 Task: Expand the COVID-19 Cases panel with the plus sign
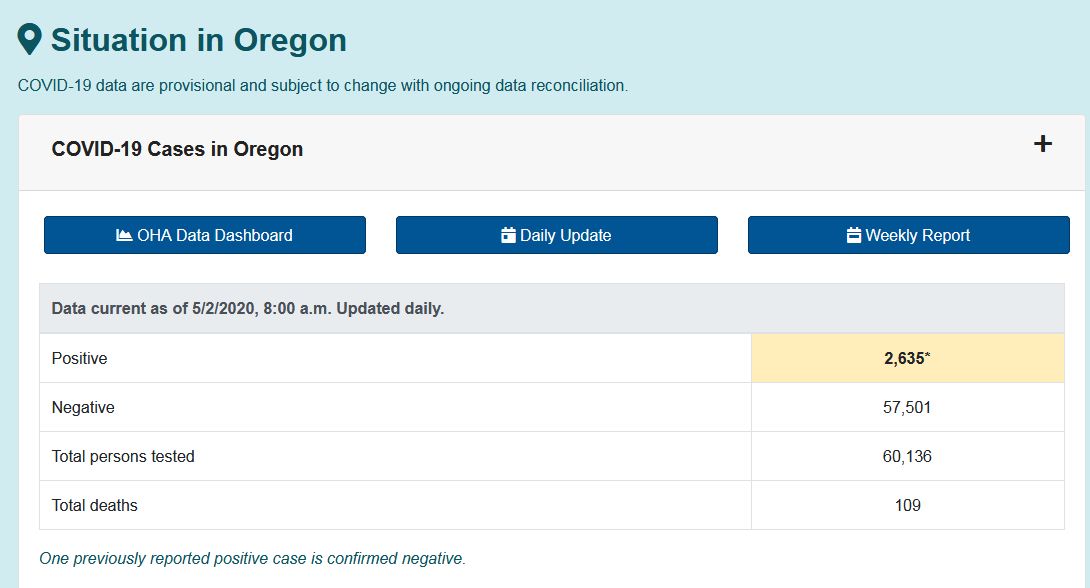point(1042,144)
